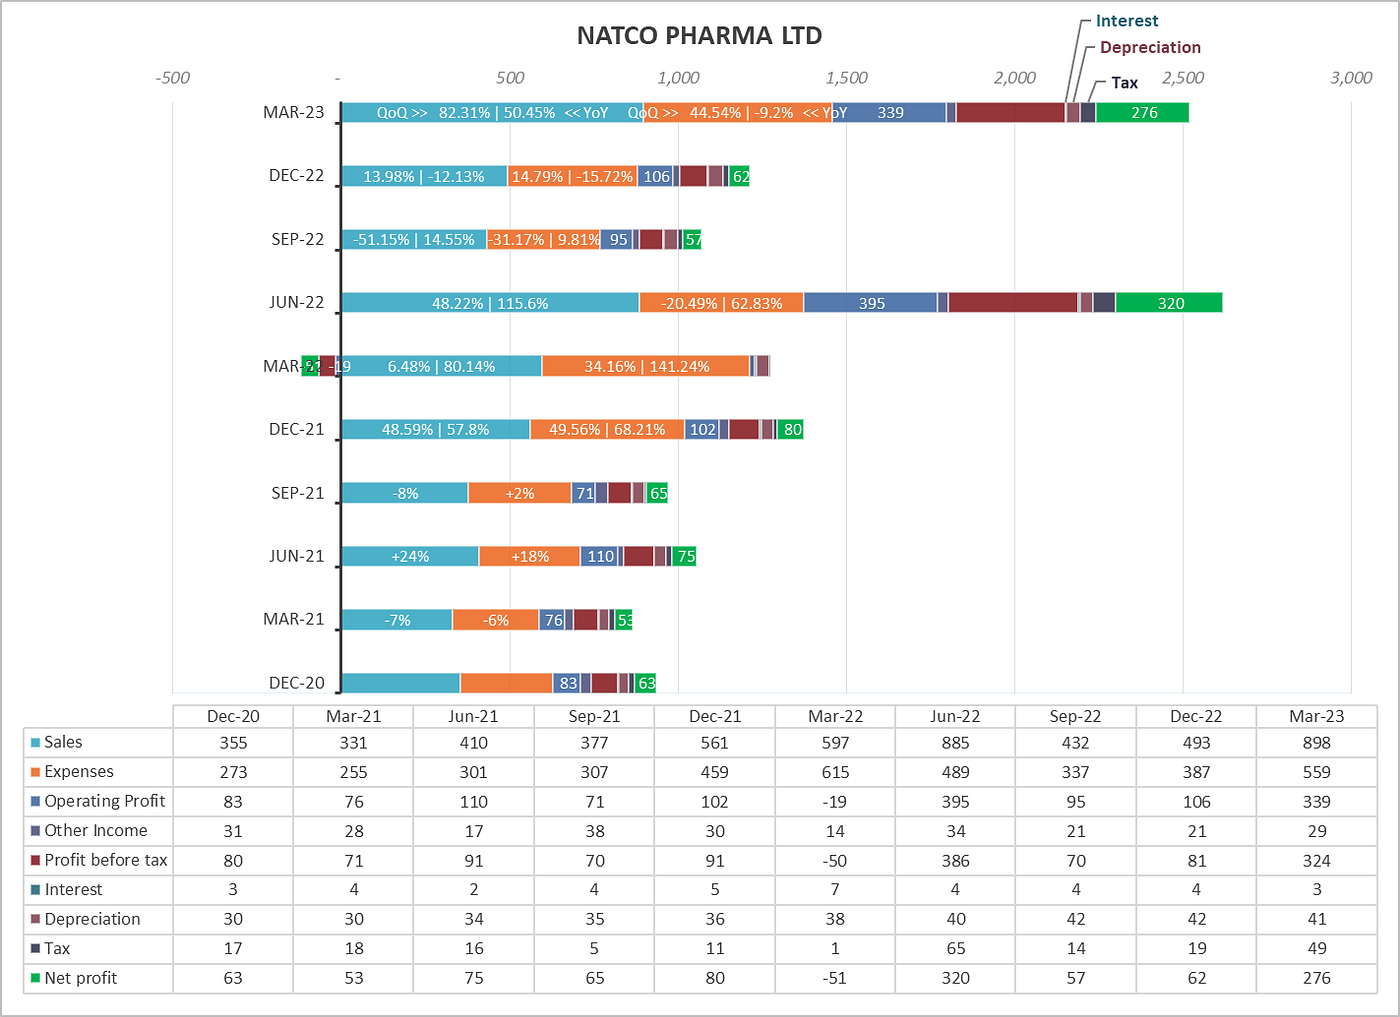Click the Expenses legend color swatch
1400x1017 pixels.
pyautogui.click(x=36, y=772)
